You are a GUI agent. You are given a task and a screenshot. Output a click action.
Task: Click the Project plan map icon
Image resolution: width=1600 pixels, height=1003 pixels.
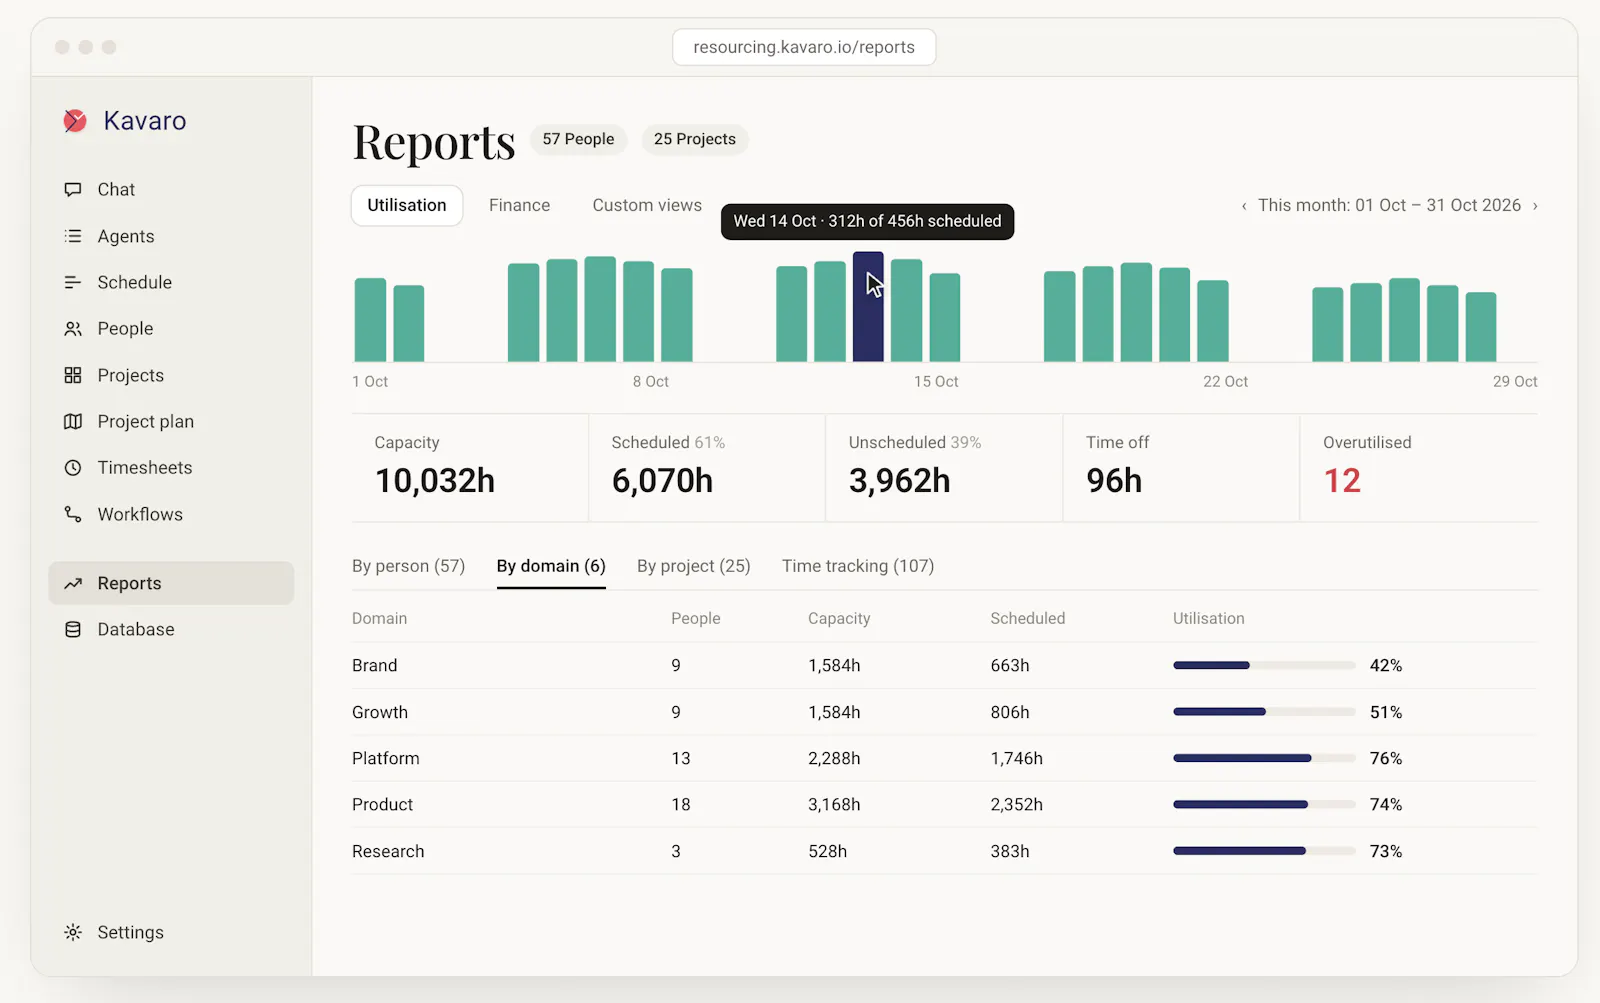click(73, 421)
